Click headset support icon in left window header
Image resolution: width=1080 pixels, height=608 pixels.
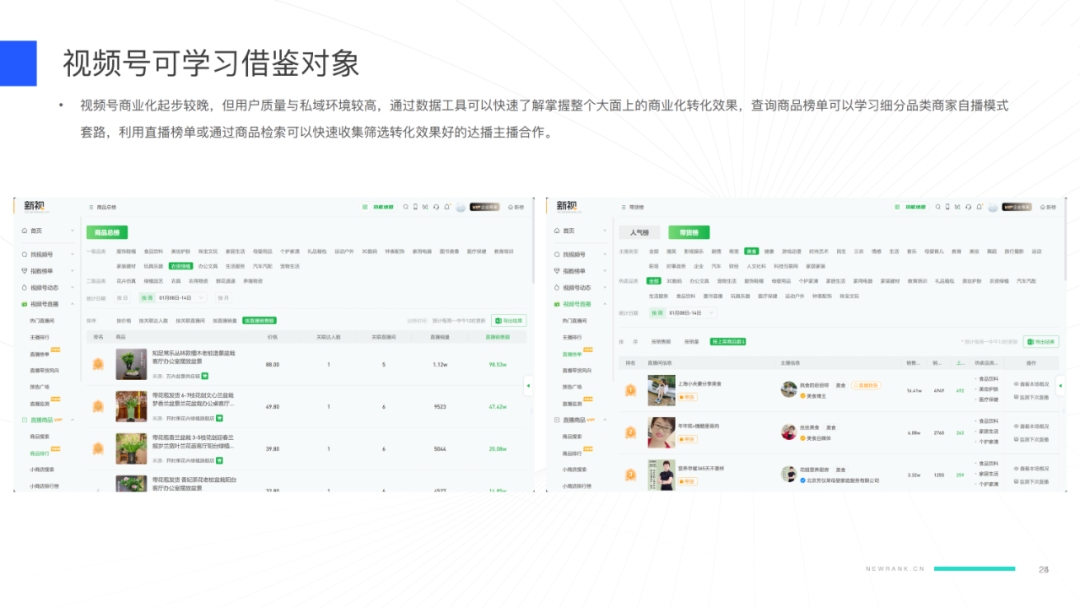pos(436,207)
